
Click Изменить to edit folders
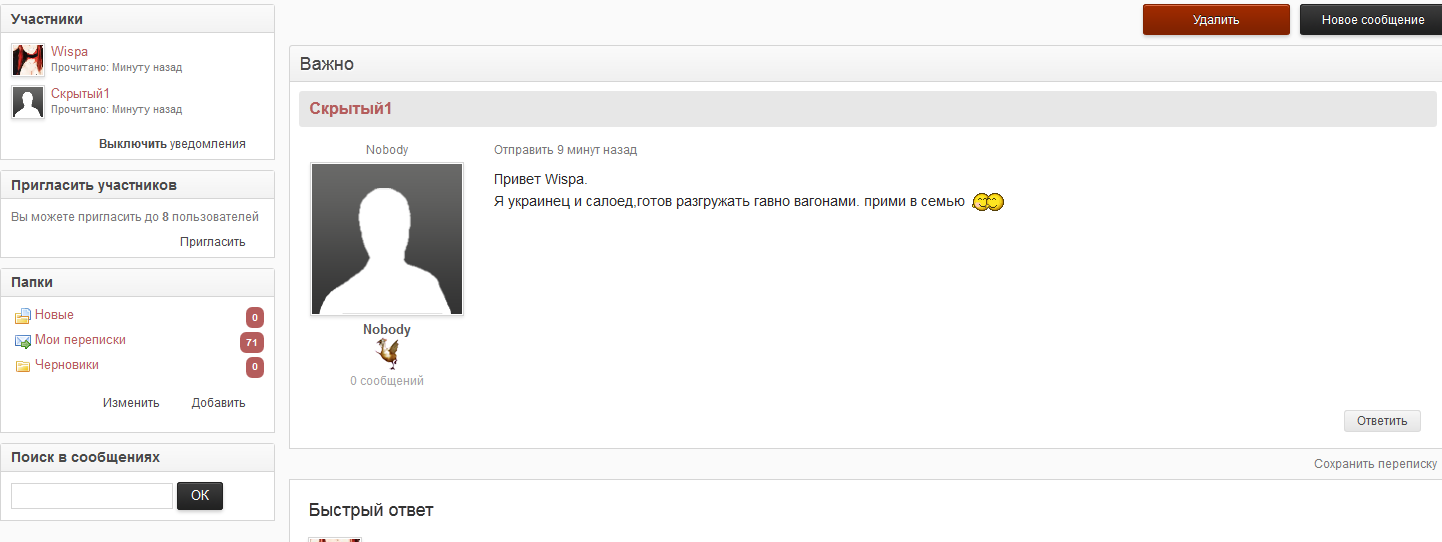pyautogui.click(x=131, y=403)
